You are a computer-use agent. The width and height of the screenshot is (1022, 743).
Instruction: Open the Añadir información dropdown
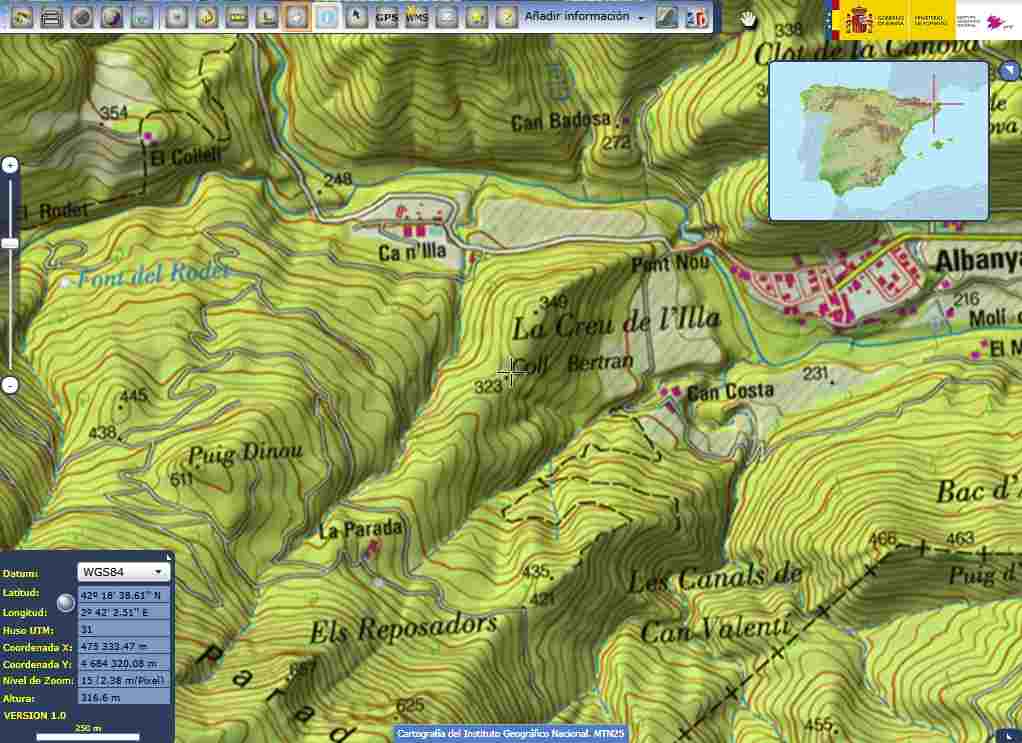pos(585,17)
